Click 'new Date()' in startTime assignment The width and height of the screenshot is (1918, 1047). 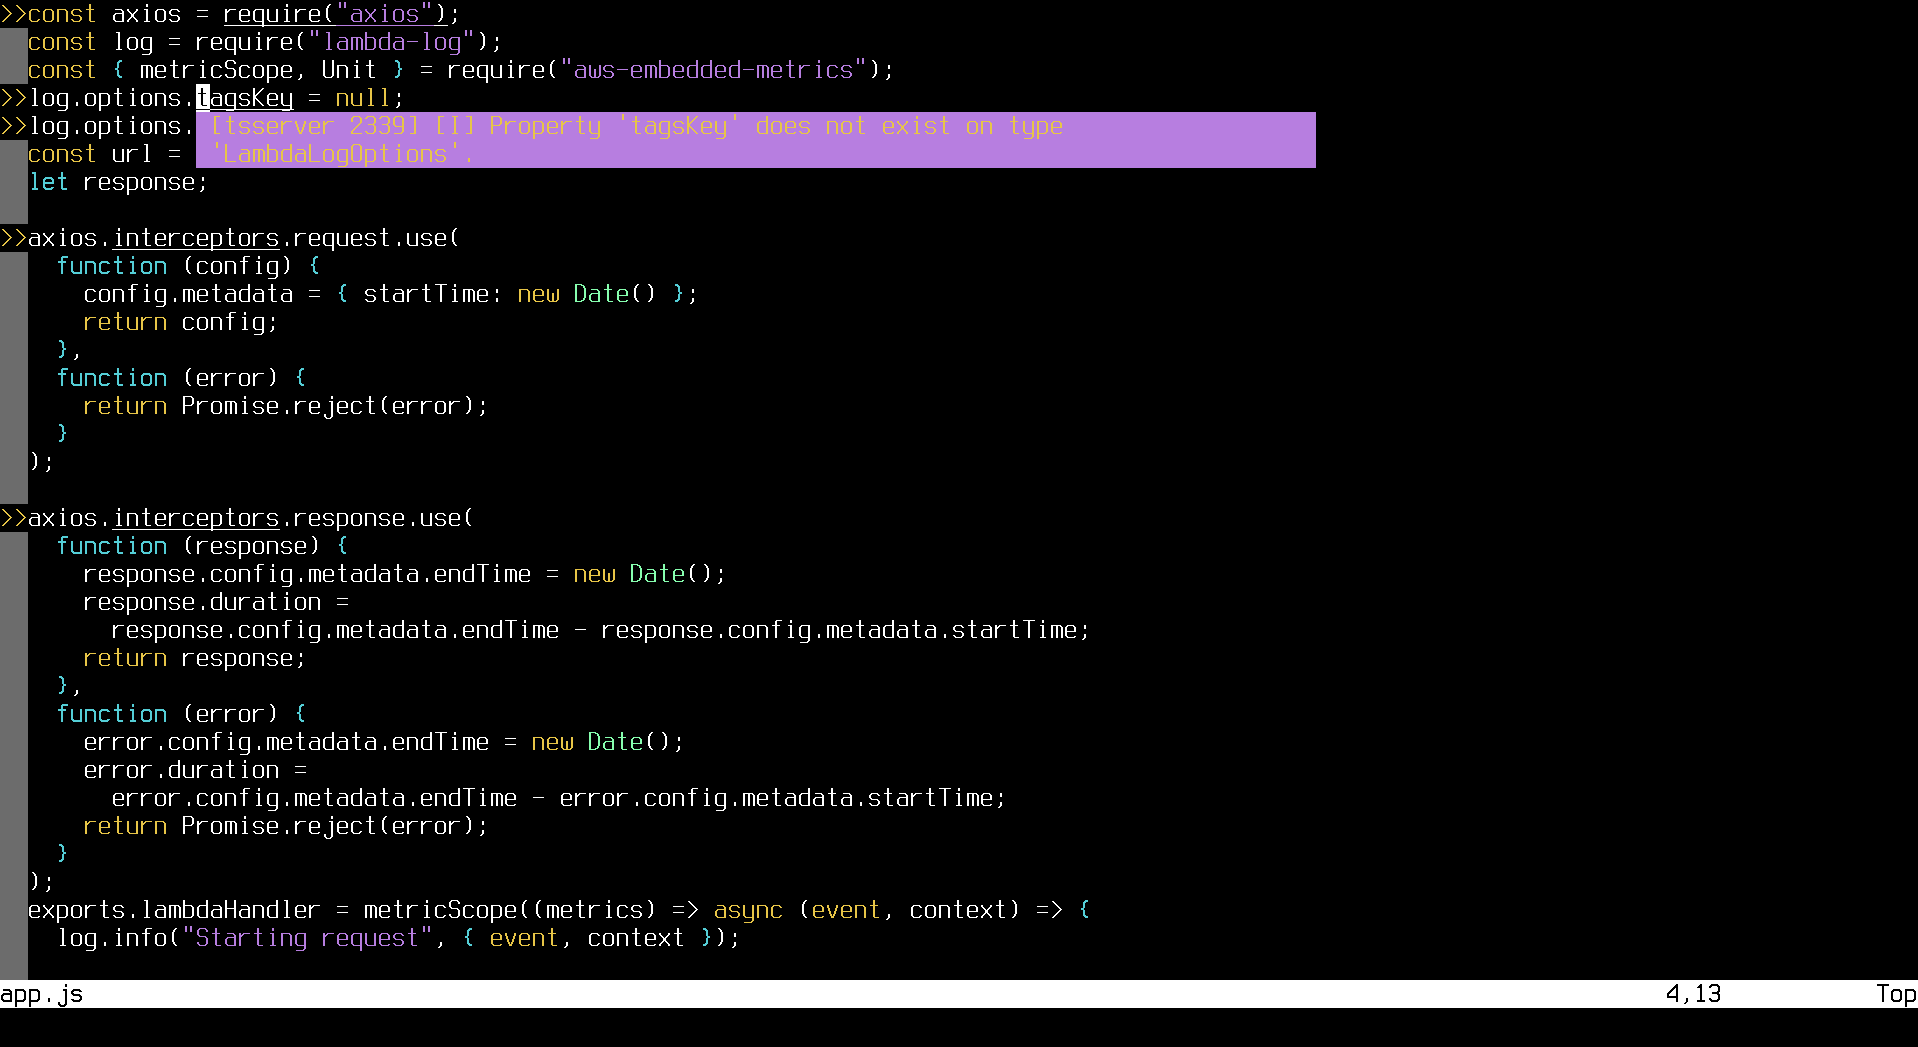pyautogui.click(x=587, y=294)
